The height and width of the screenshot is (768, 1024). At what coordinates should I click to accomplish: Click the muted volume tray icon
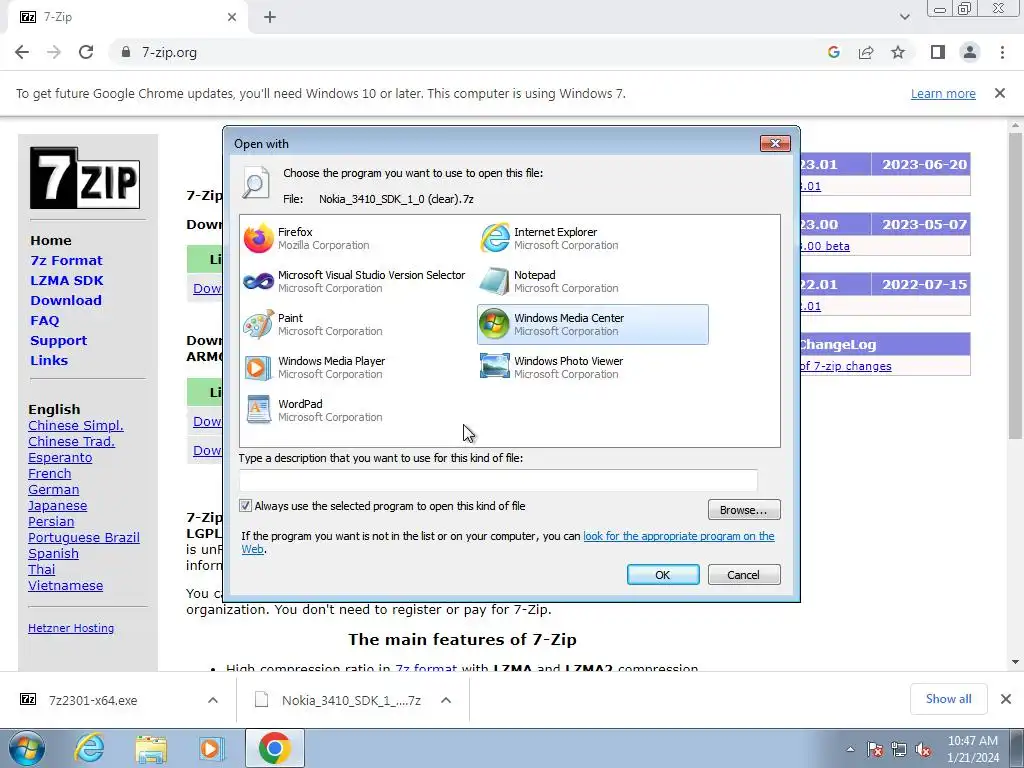[x=923, y=749]
